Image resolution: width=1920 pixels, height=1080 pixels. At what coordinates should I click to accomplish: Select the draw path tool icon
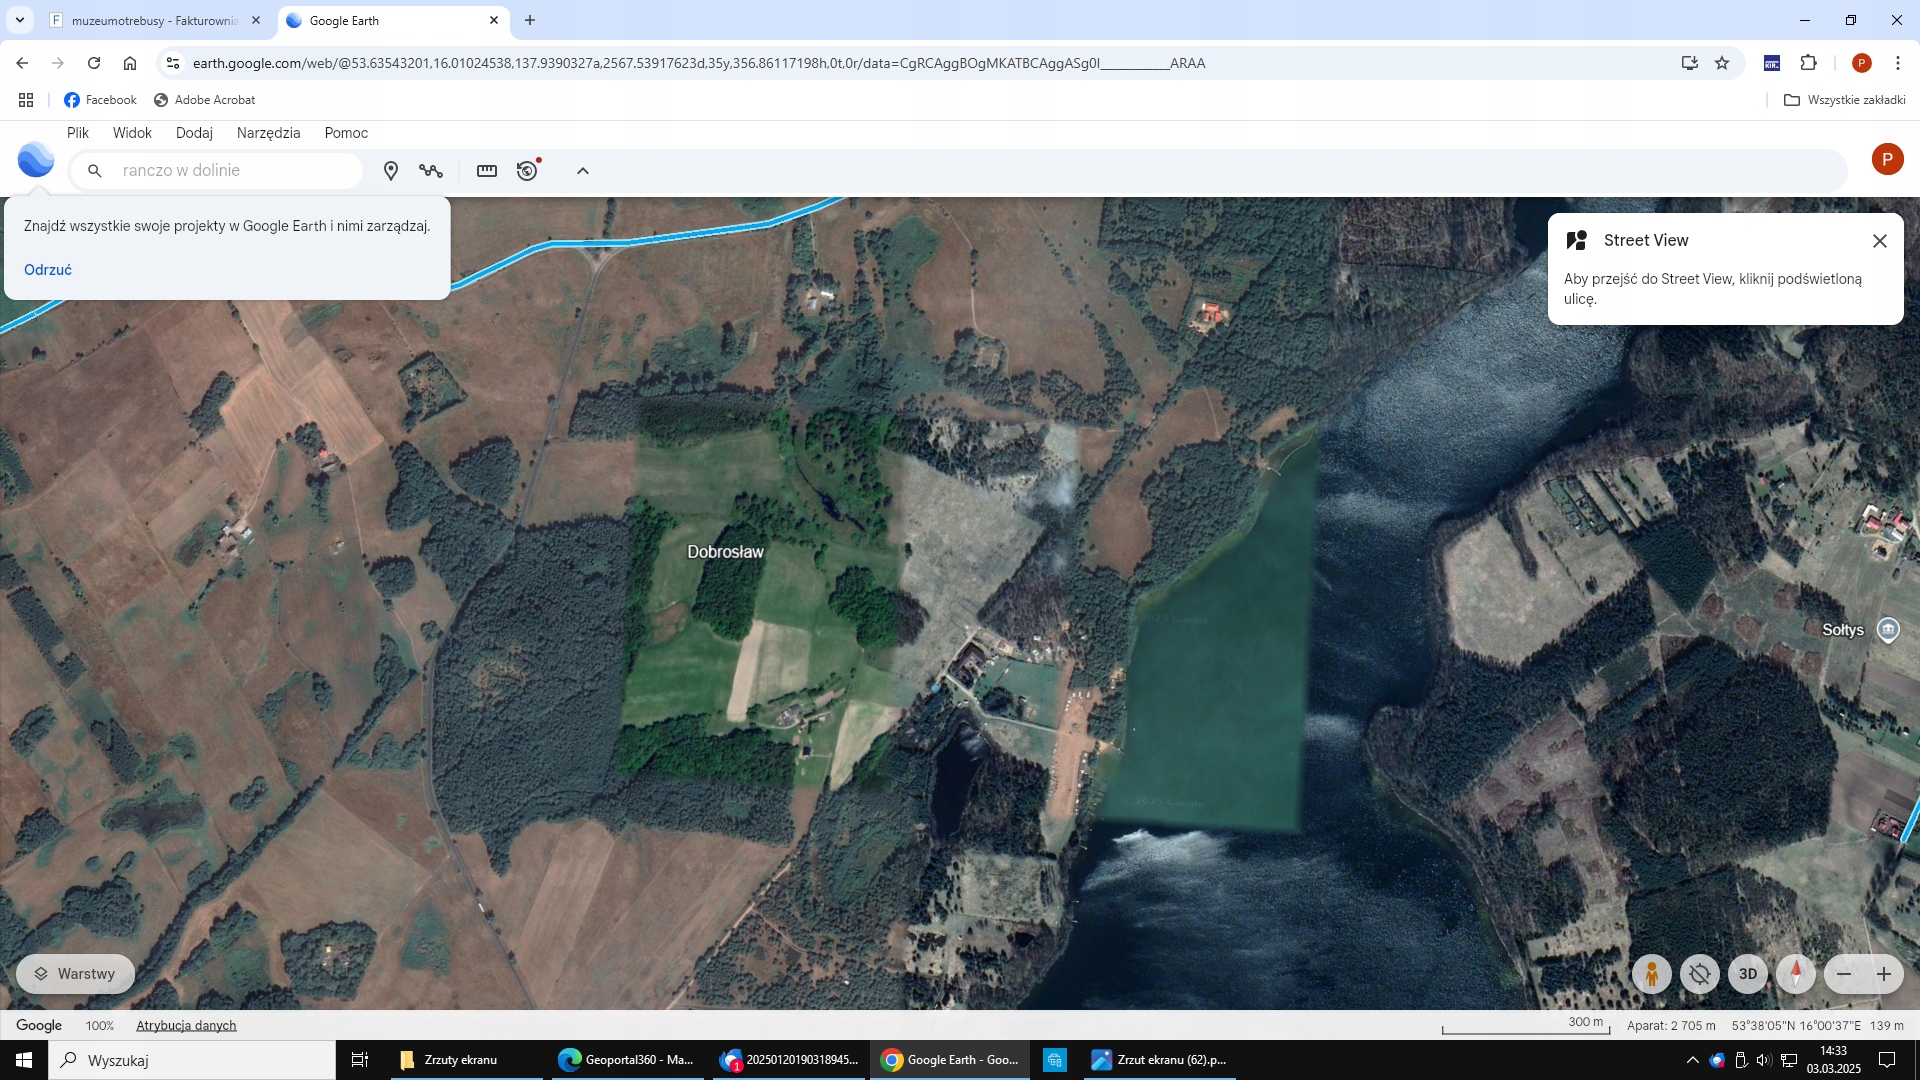(x=431, y=171)
